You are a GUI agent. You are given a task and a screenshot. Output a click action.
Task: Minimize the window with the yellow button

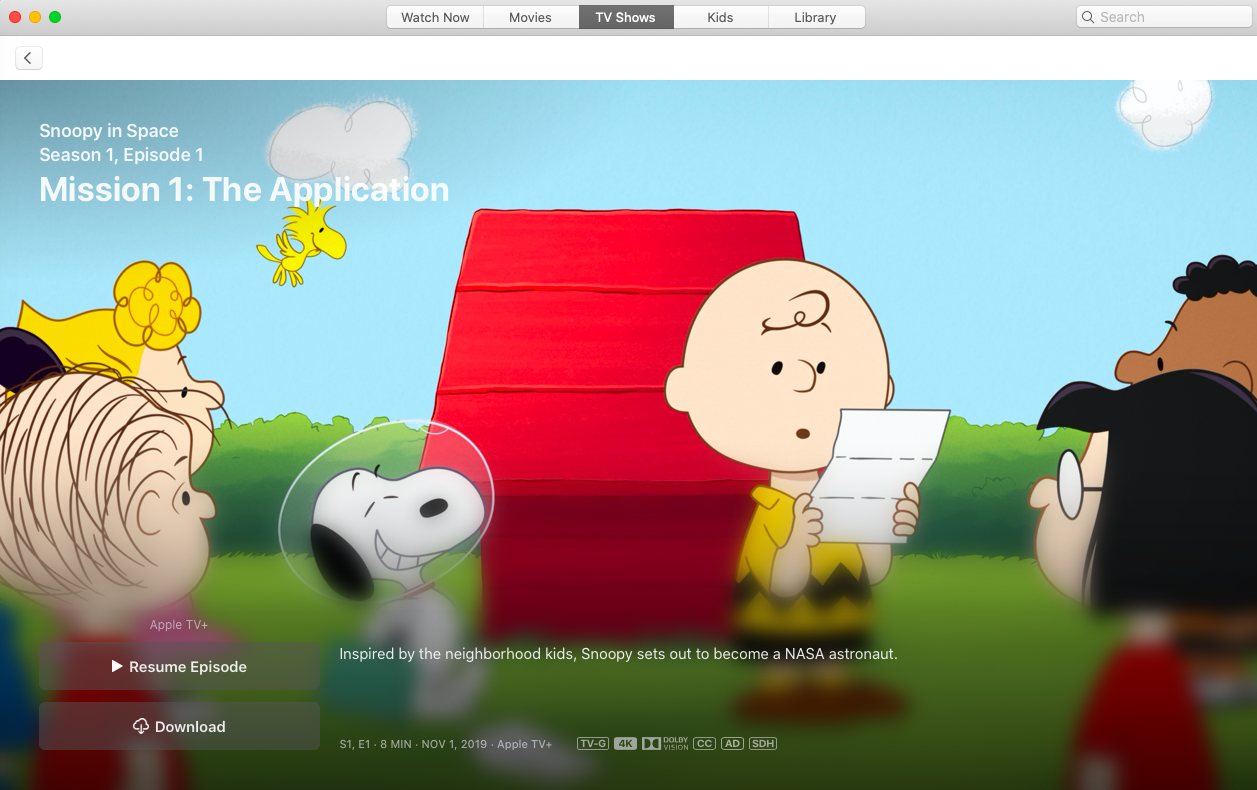[x=35, y=17]
